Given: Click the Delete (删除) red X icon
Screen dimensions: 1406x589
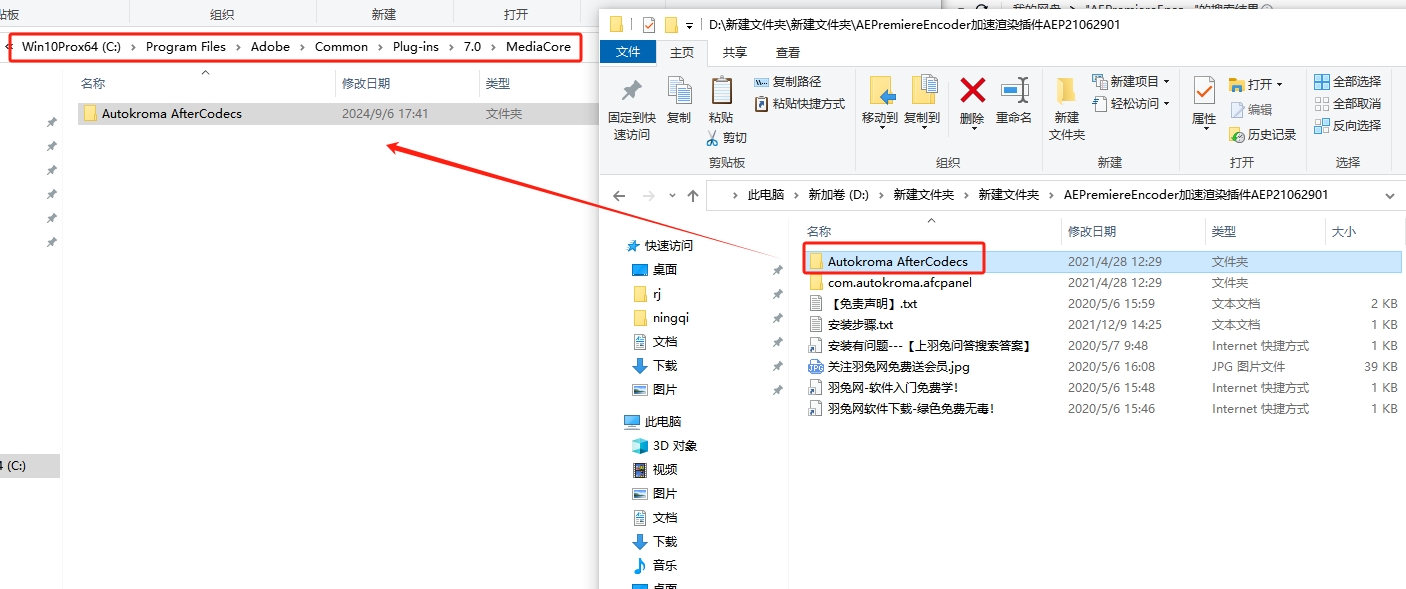Looking at the screenshot, I should [972, 91].
